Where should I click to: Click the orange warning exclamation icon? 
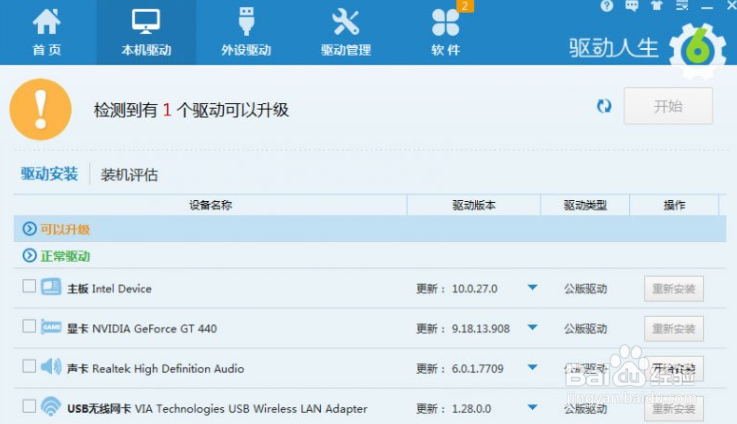pyautogui.click(x=41, y=110)
